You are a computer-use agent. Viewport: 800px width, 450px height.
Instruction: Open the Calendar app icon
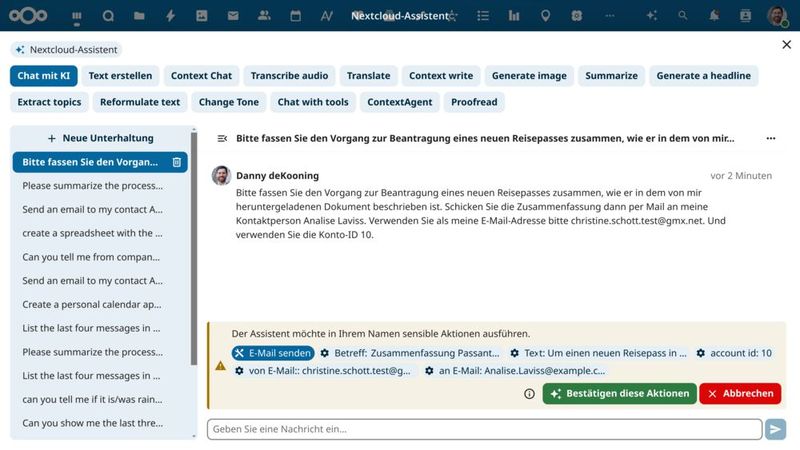(295, 16)
